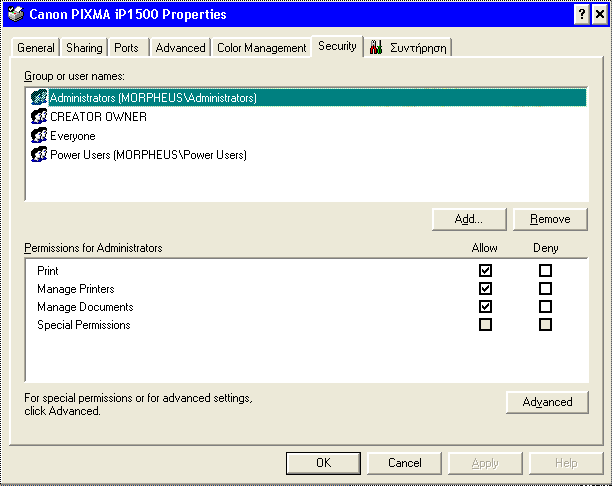Click the CREATOR OWNER user icon
The width and height of the screenshot is (612, 486).
[39, 116]
